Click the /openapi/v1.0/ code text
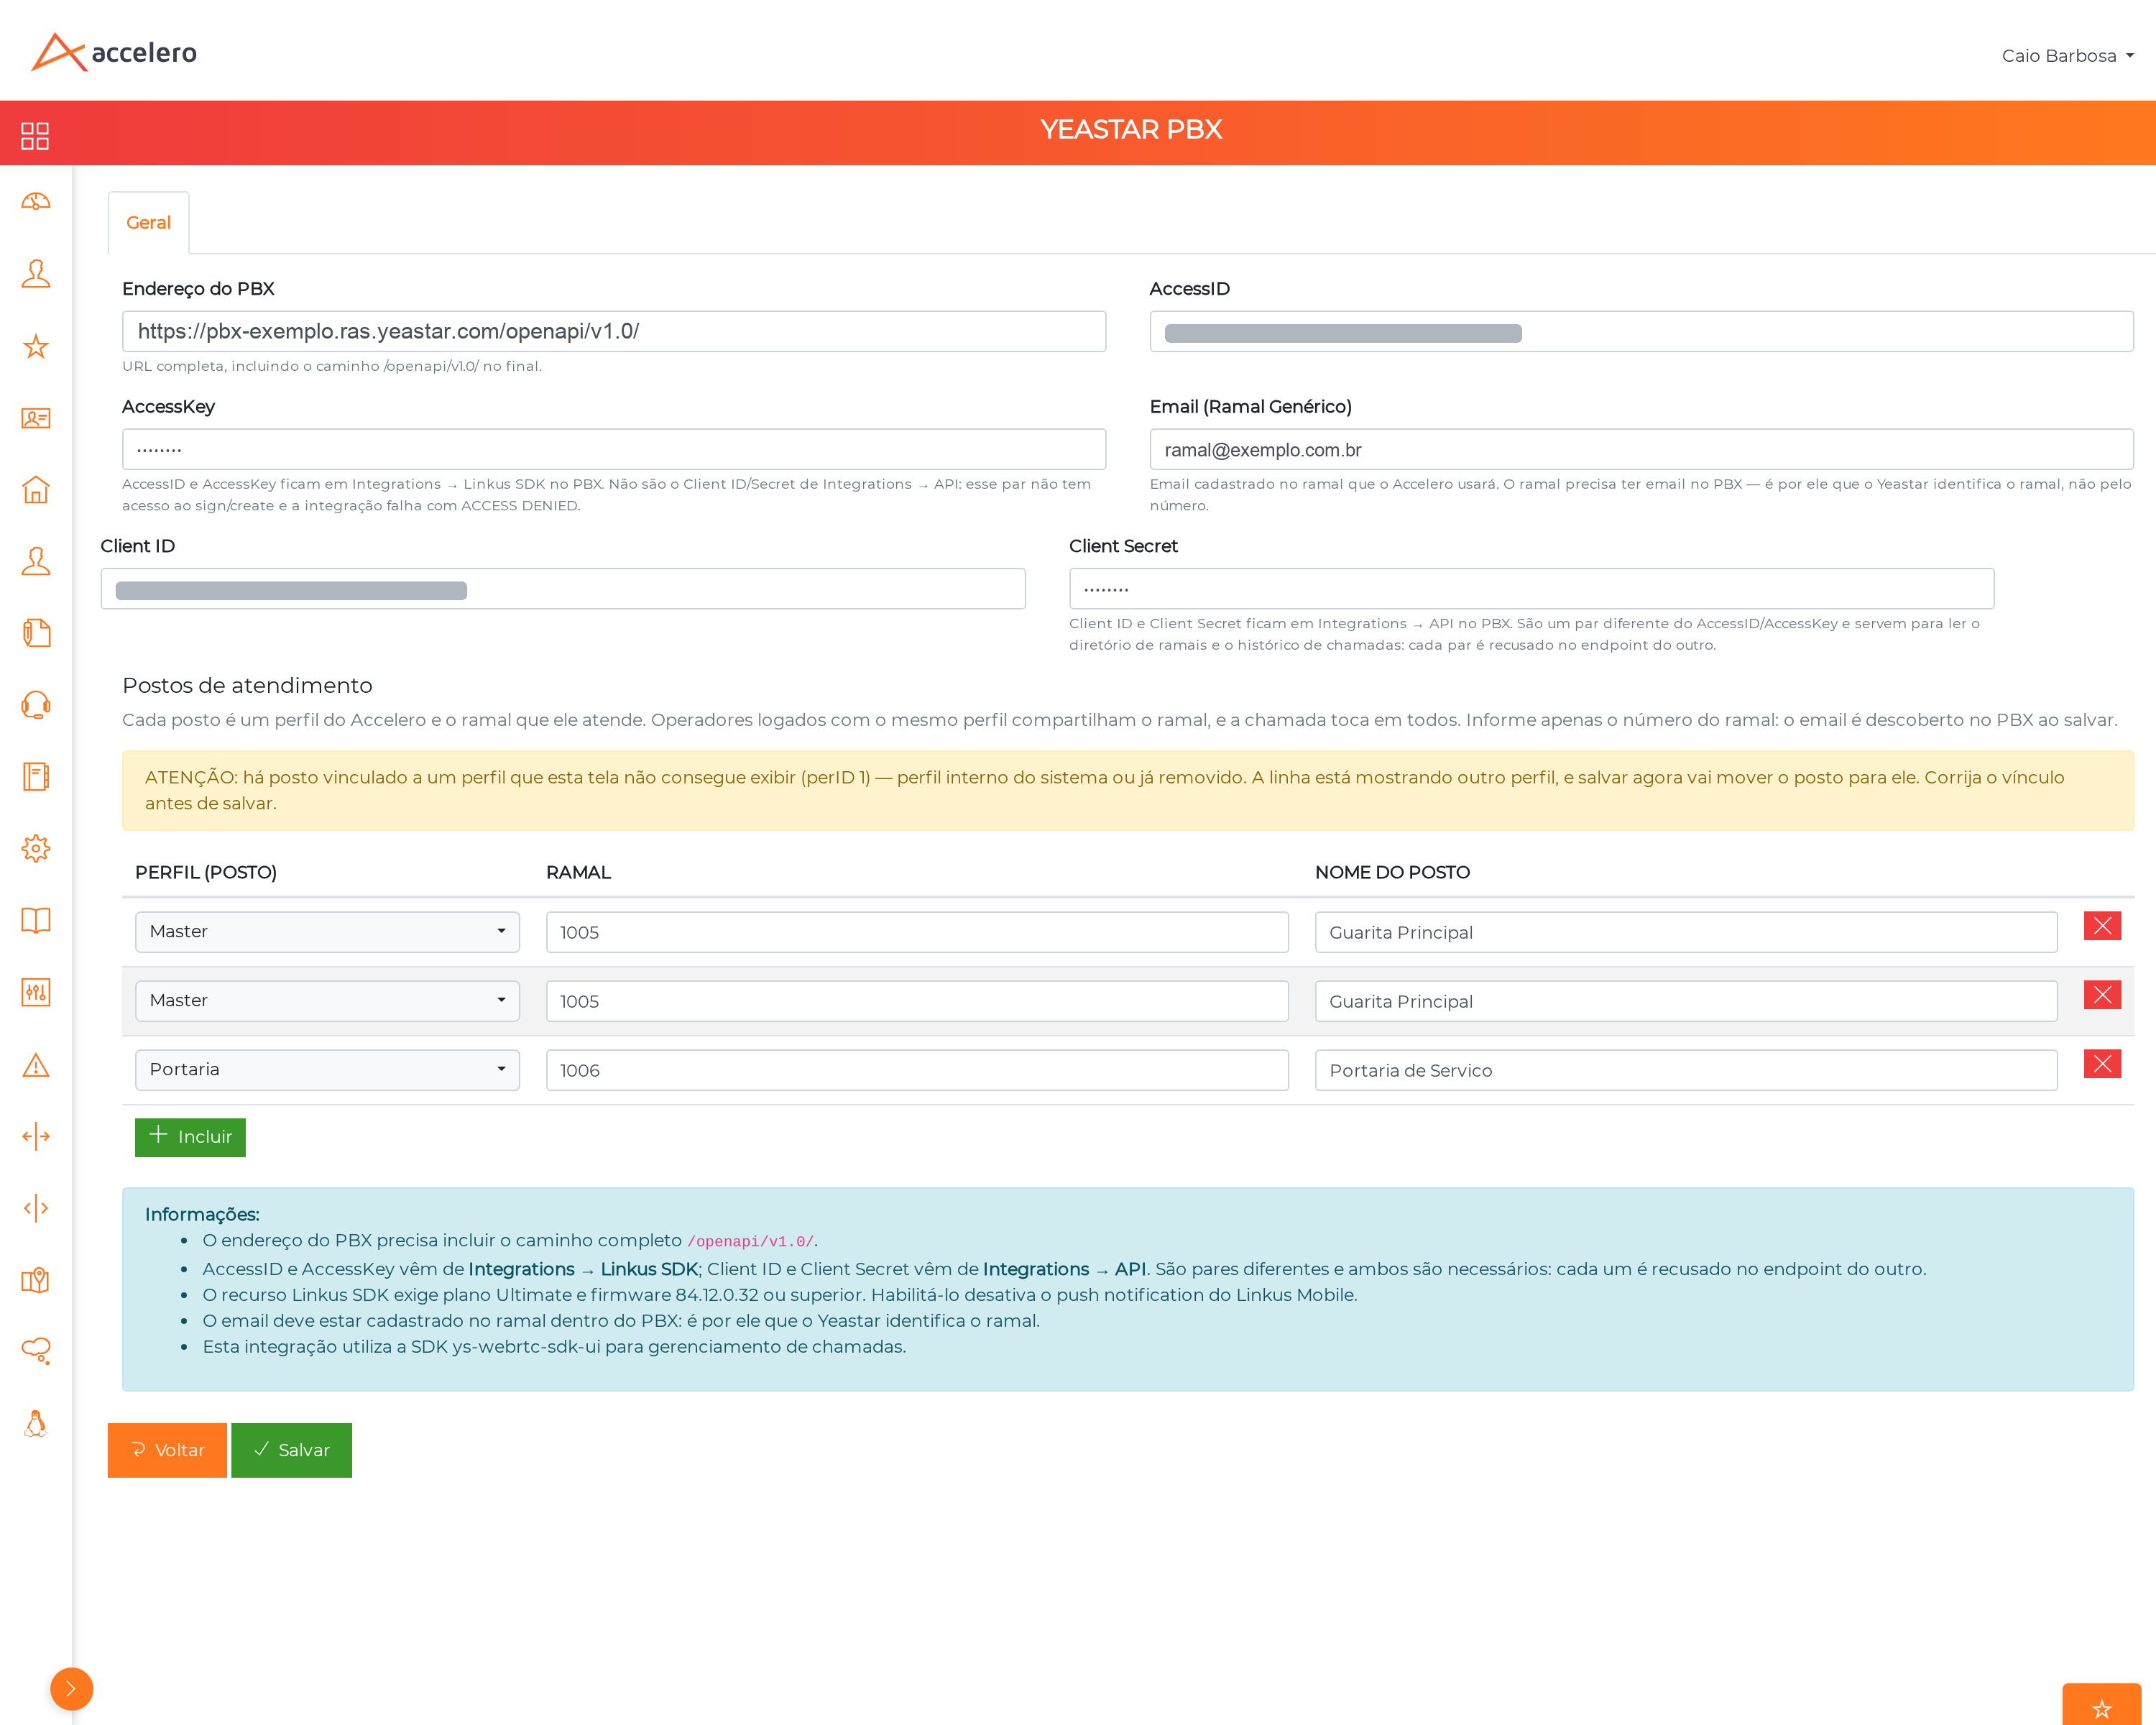The height and width of the screenshot is (1725, 2156). pos(750,1241)
